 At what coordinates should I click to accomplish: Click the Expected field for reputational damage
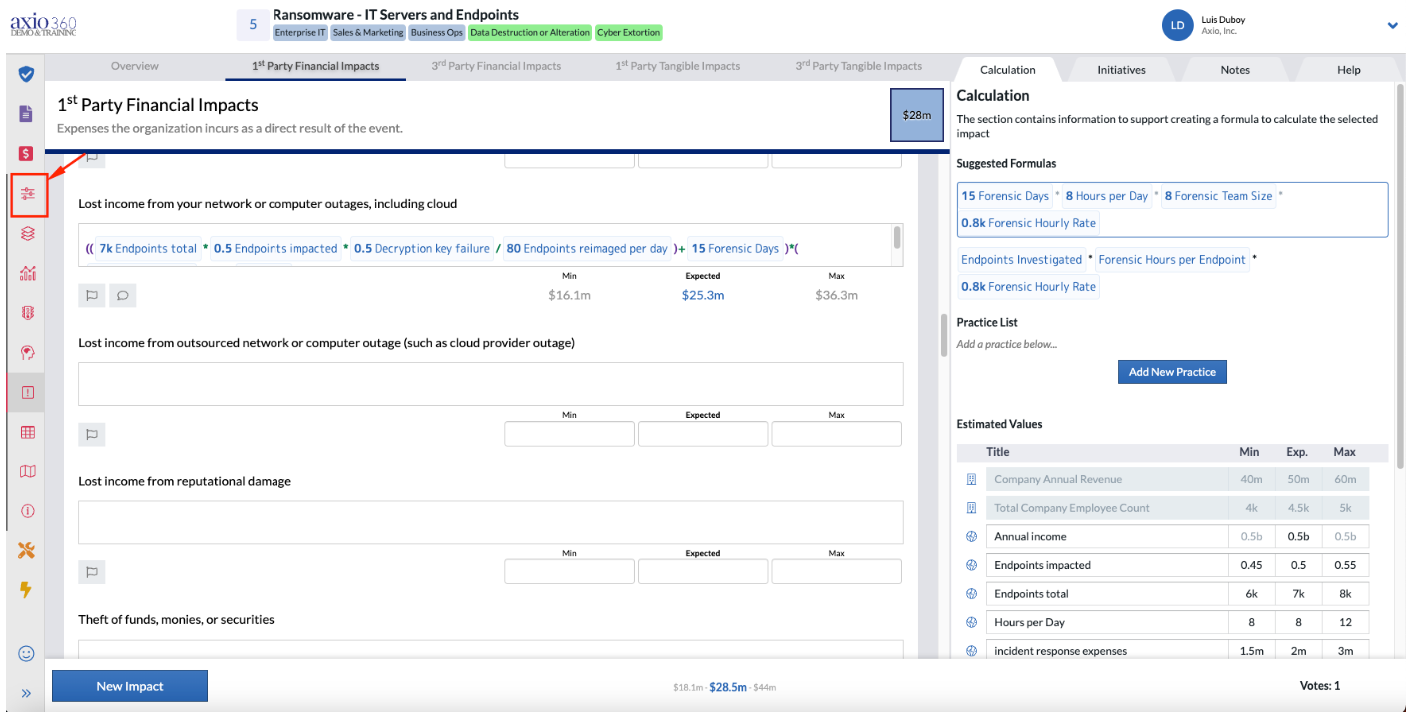(703, 572)
